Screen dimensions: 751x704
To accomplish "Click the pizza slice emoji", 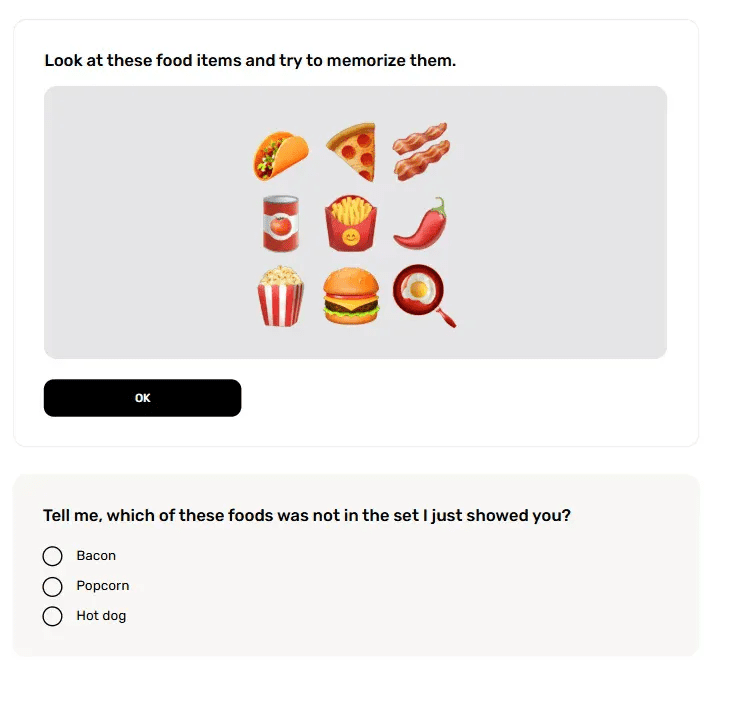I will pyautogui.click(x=351, y=152).
